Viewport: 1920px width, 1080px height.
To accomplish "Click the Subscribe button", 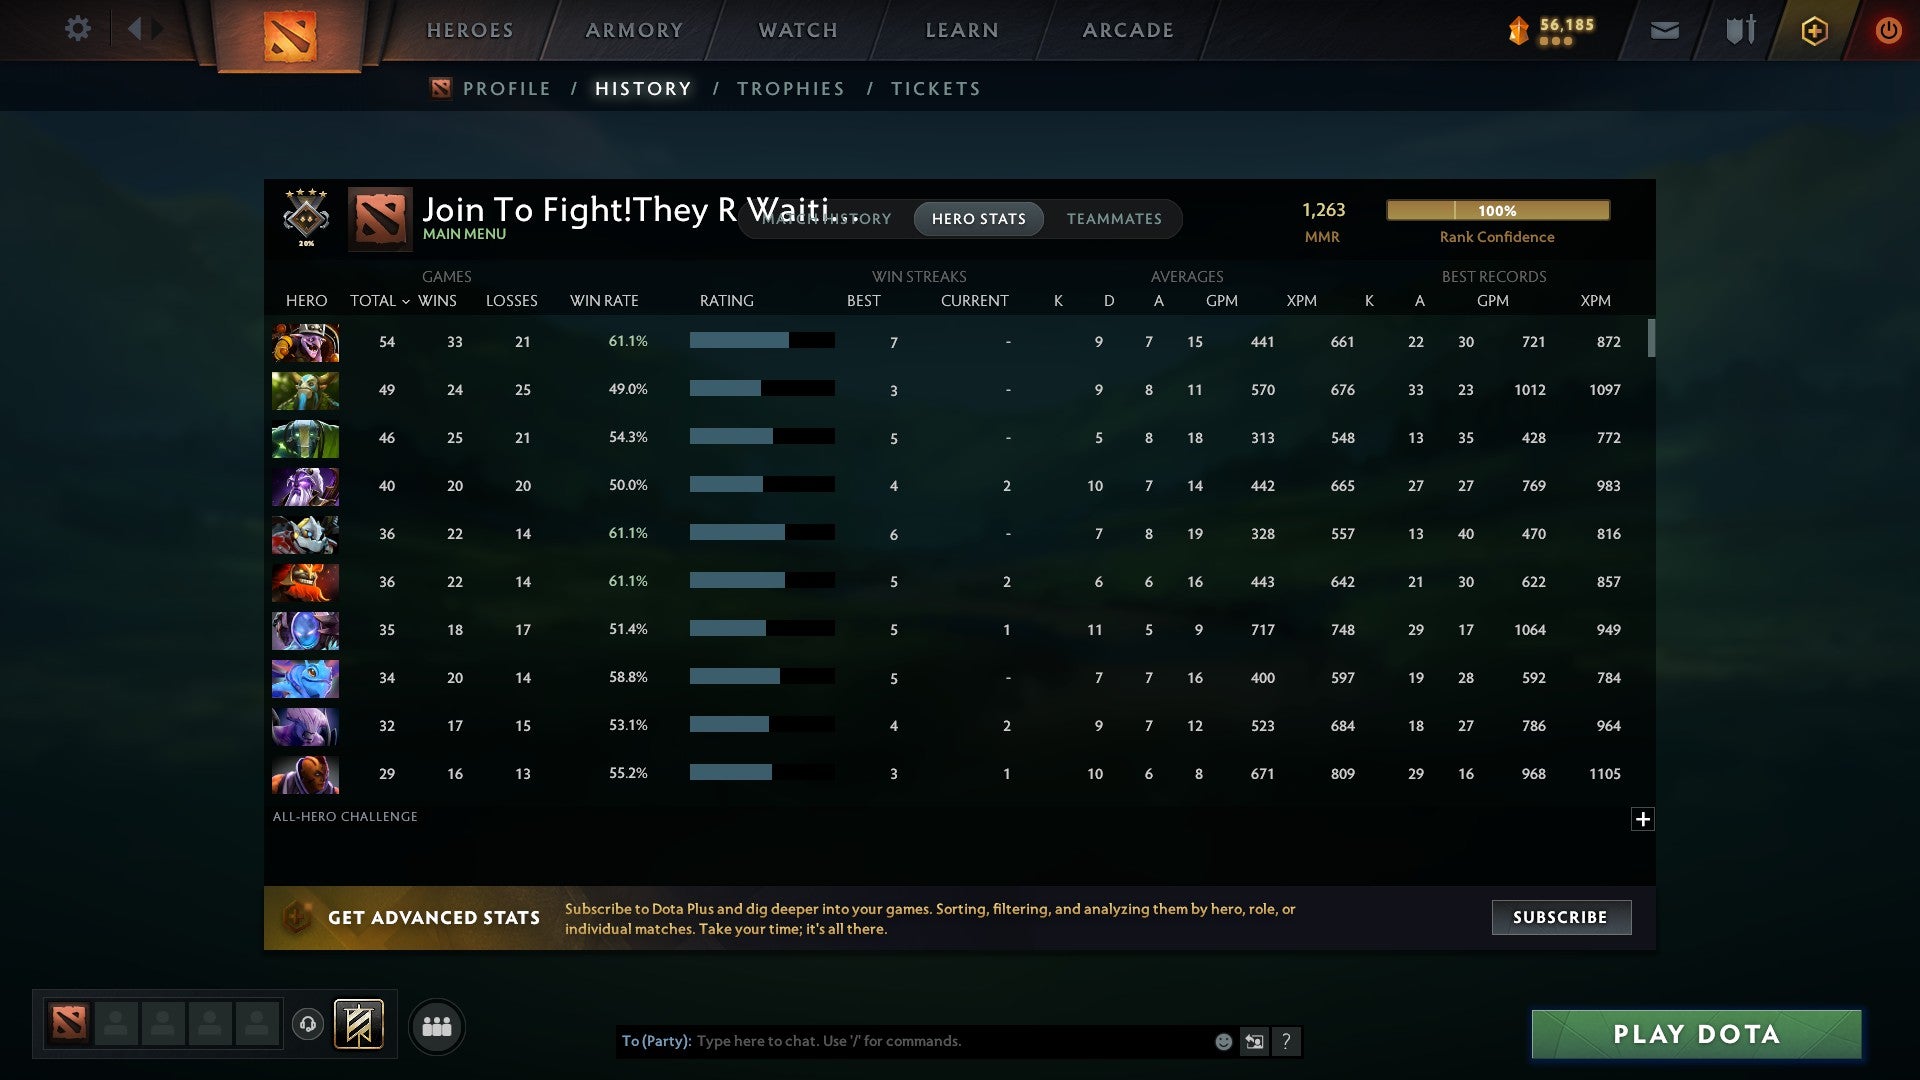I will (x=1560, y=917).
